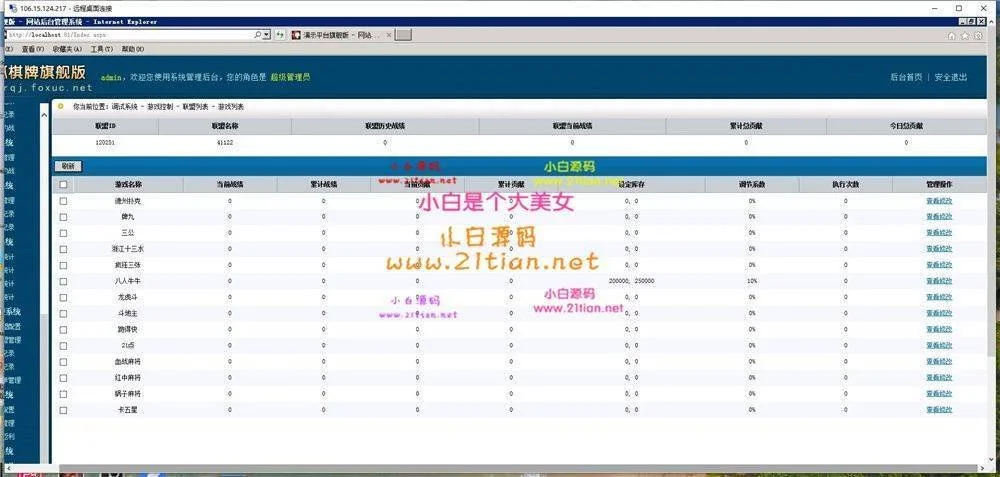Click the 安全退出 link
Screen dimensions: 1000x477
pos(951,77)
